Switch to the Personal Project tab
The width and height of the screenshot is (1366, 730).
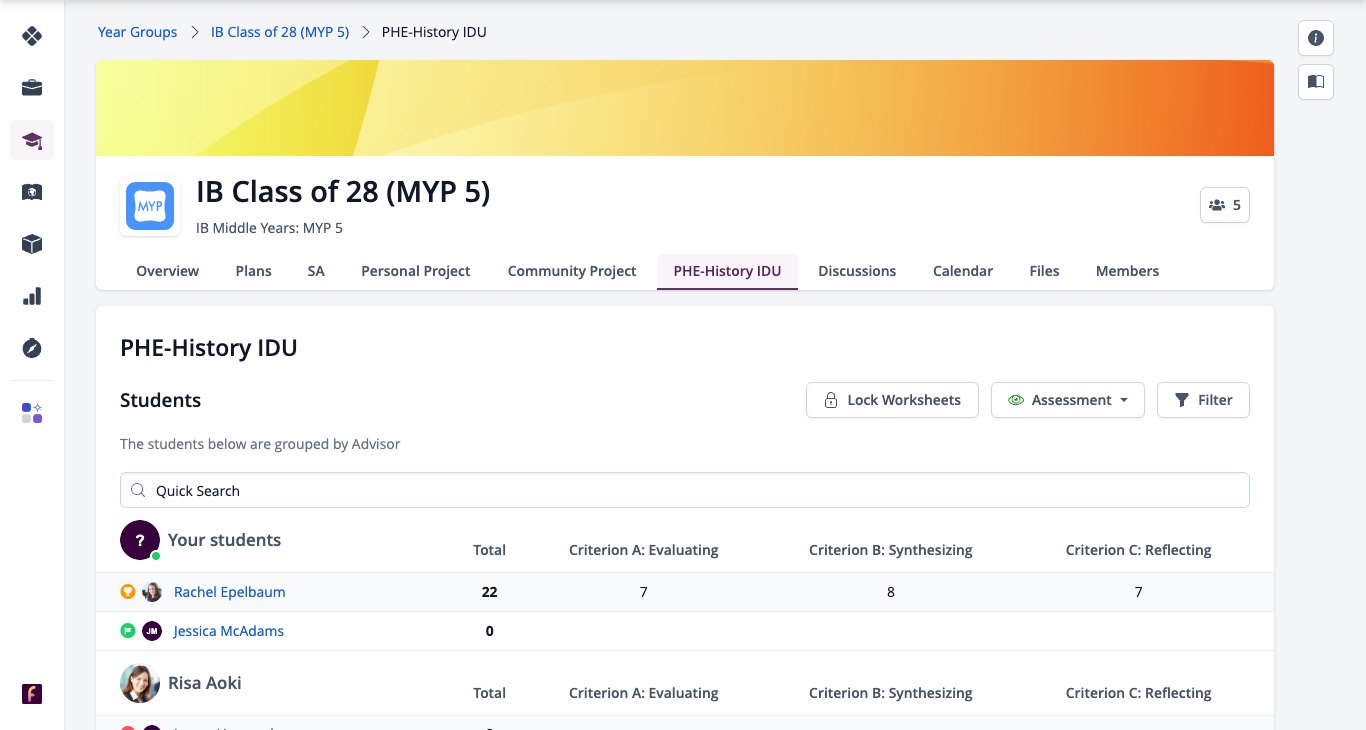(416, 271)
